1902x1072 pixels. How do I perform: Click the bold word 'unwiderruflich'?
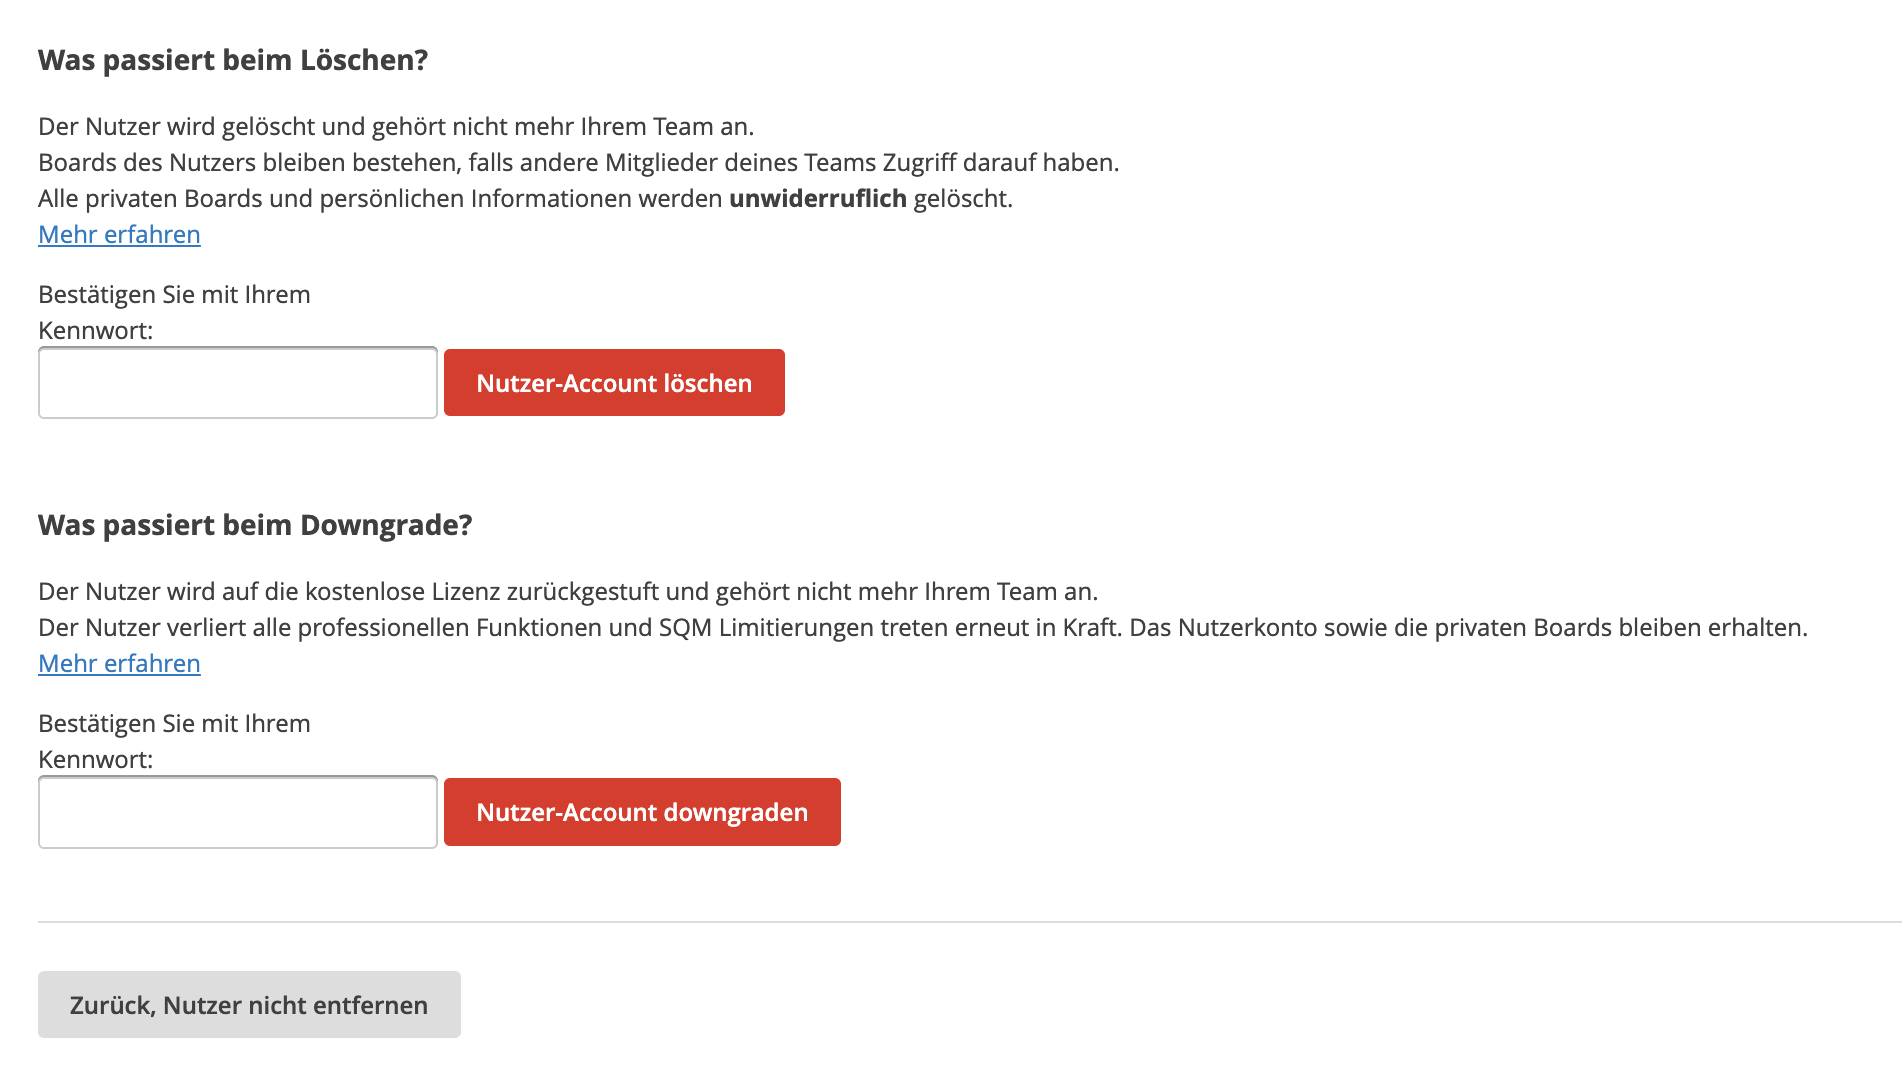tap(818, 198)
